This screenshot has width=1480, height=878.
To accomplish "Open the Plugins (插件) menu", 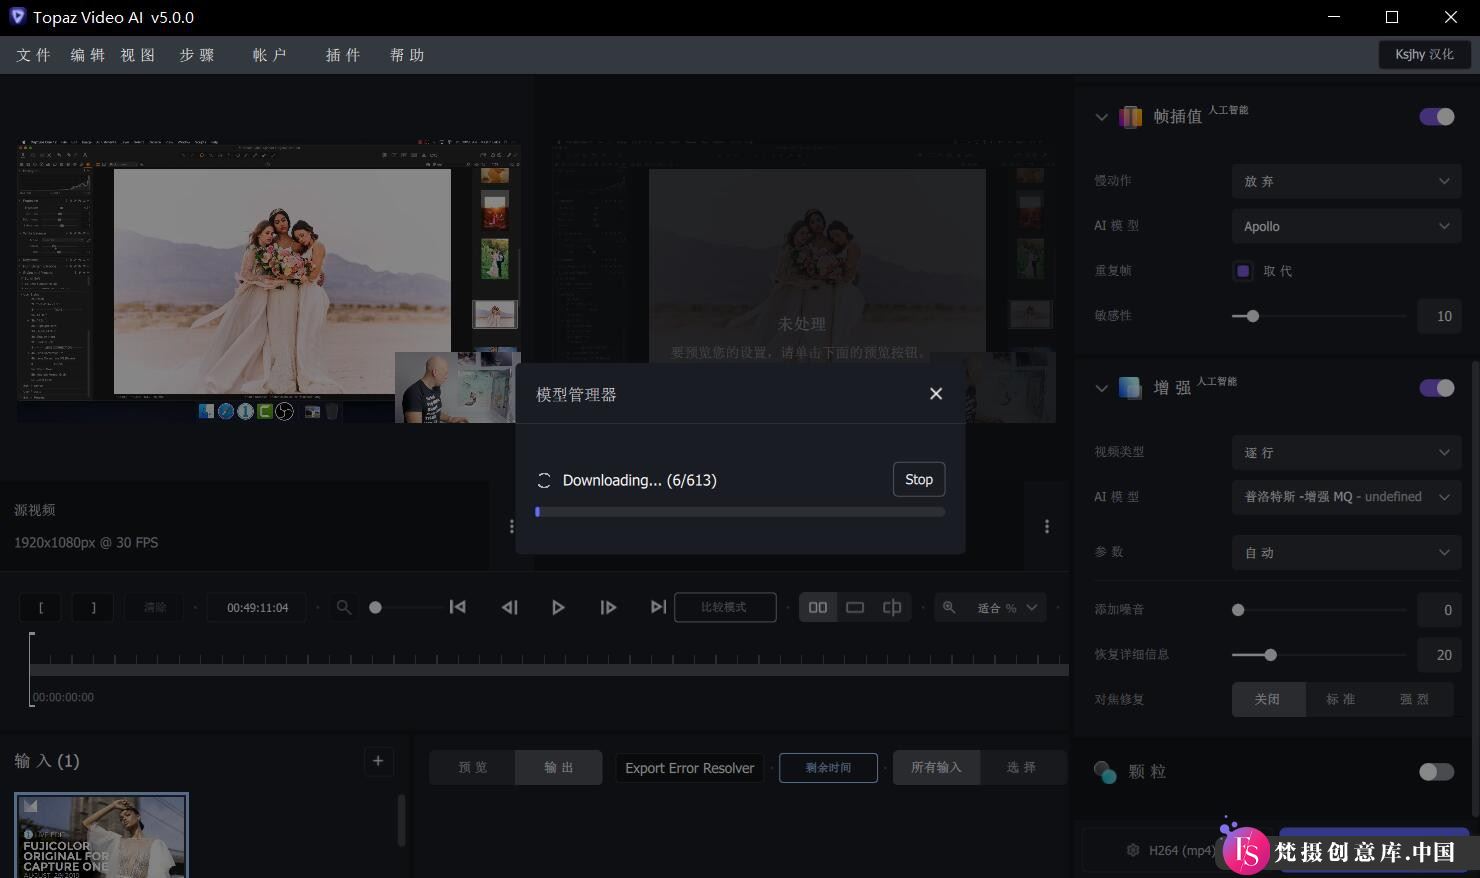I will pyautogui.click(x=342, y=55).
